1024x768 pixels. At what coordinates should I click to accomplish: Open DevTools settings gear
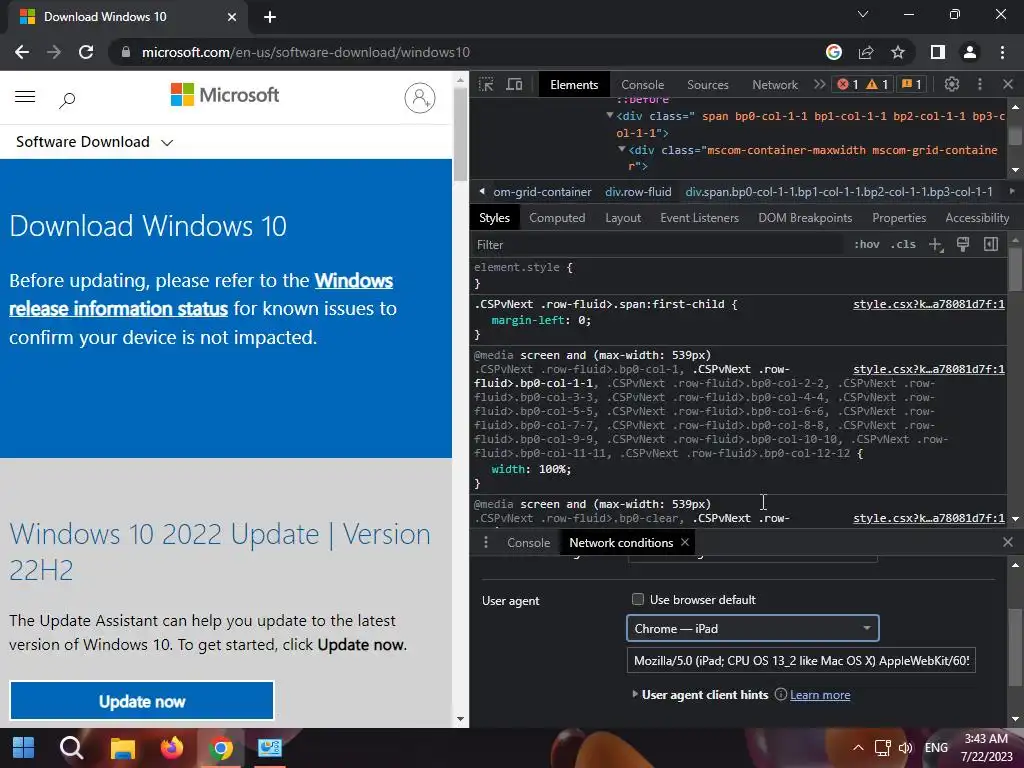(x=952, y=84)
